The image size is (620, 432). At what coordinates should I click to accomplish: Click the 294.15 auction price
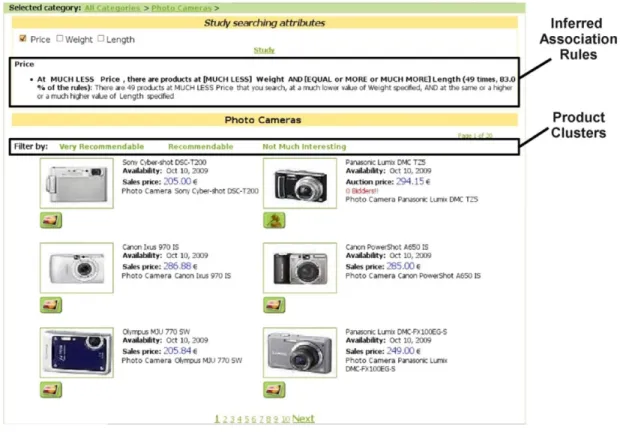[410, 181]
